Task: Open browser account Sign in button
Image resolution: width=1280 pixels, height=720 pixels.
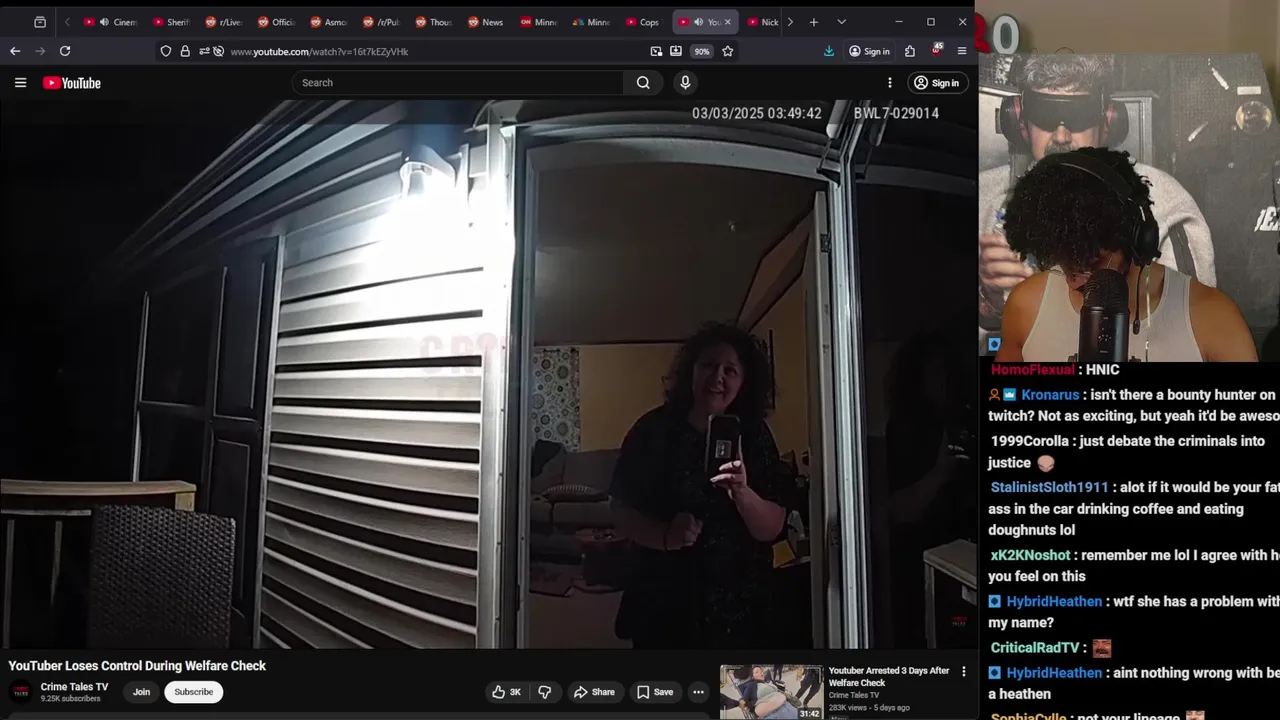Action: click(x=869, y=51)
